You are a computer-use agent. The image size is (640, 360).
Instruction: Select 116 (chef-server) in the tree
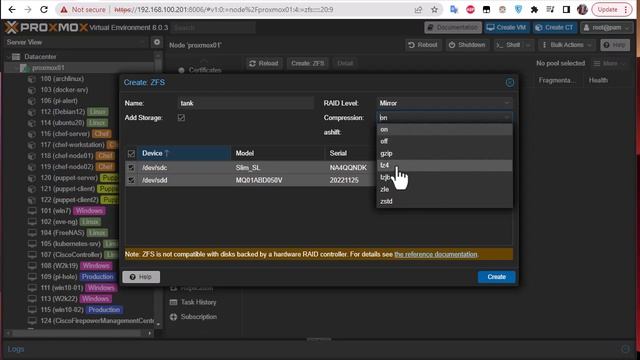tap(64, 134)
